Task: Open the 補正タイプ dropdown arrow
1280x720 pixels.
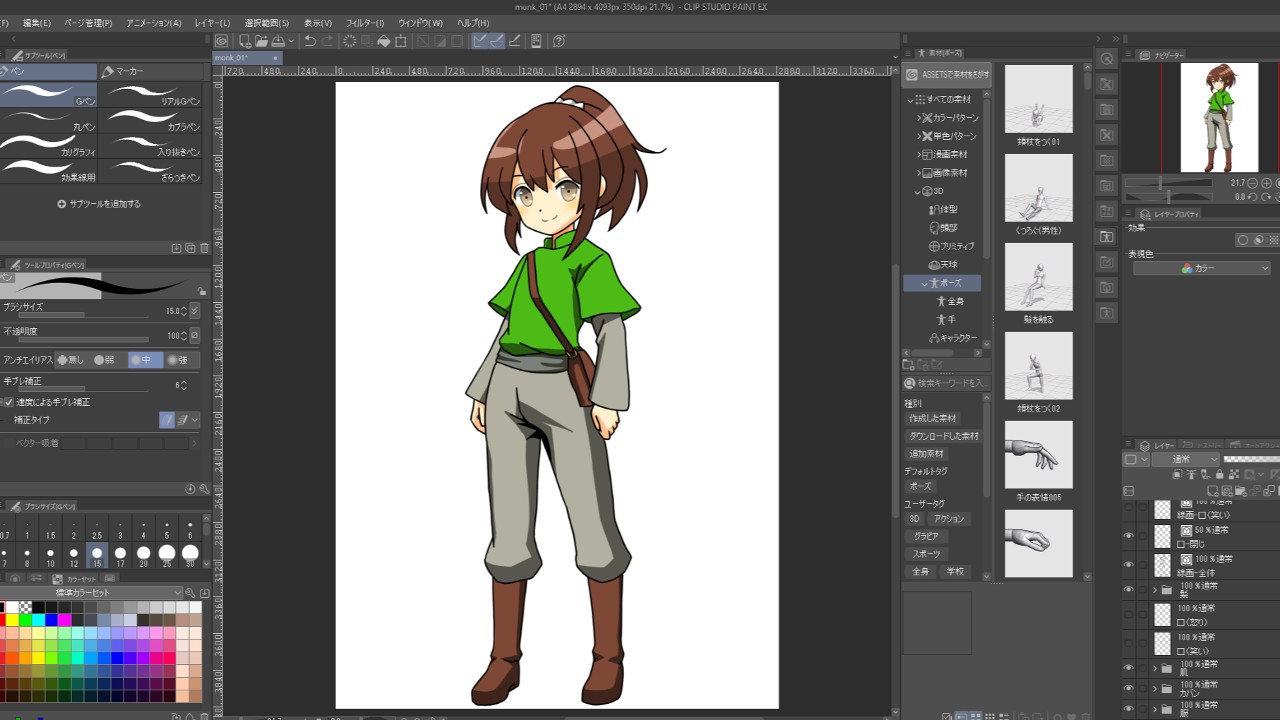Action: tap(195, 421)
